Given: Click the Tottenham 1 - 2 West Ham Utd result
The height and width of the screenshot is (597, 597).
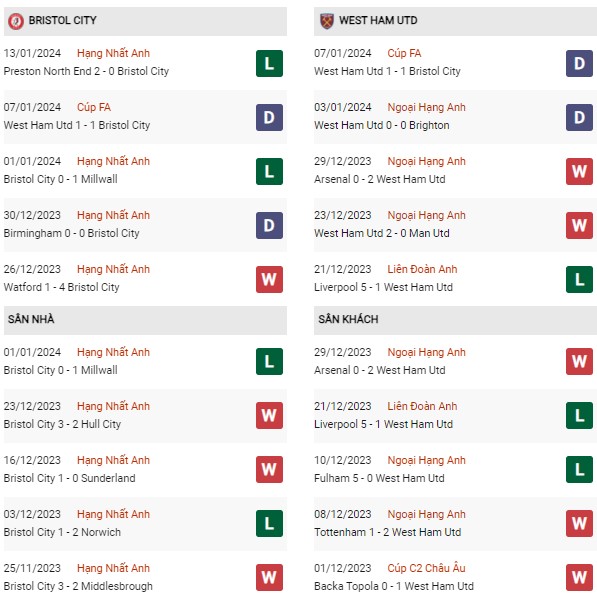Looking at the screenshot, I should coord(387,532).
